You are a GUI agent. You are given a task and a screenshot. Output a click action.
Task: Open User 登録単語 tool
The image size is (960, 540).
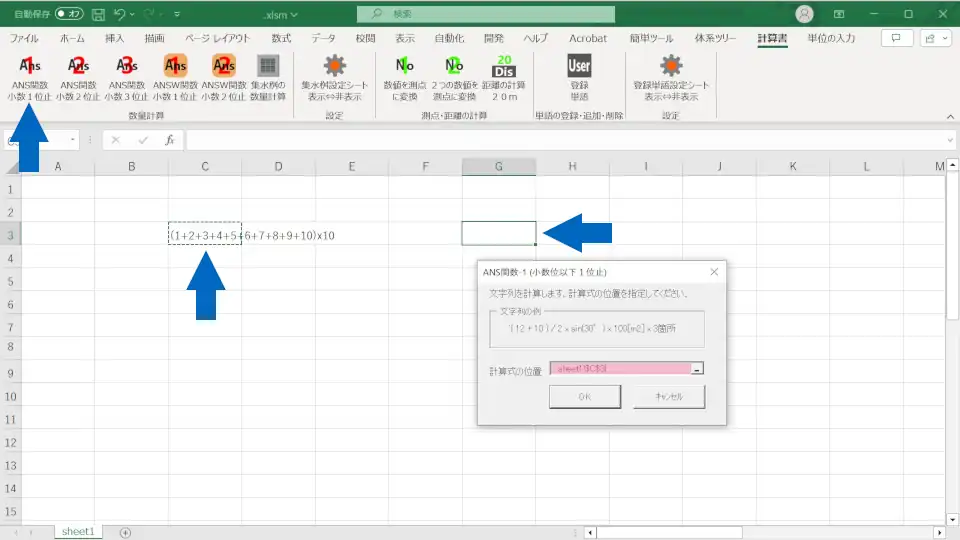579,78
